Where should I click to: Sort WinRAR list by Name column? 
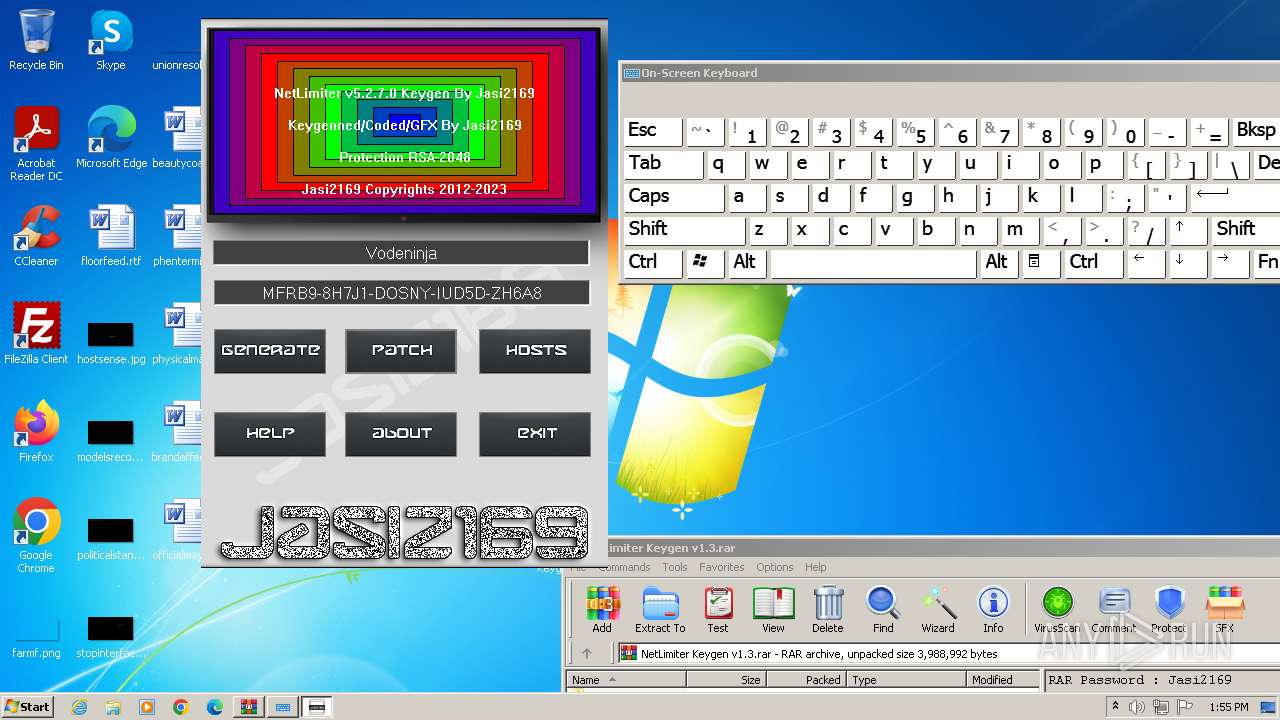pyautogui.click(x=626, y=680)
